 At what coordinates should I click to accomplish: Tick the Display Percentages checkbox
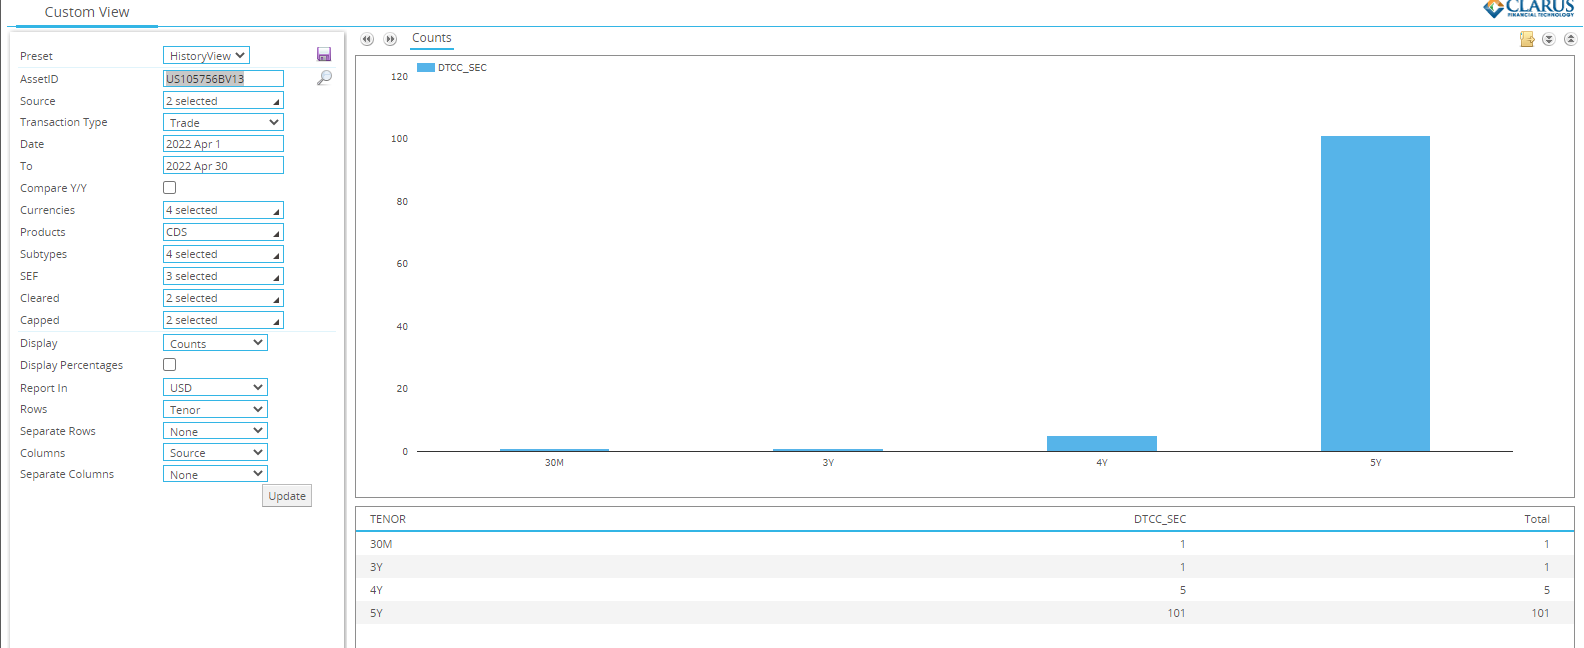click(x=170, y=365)
